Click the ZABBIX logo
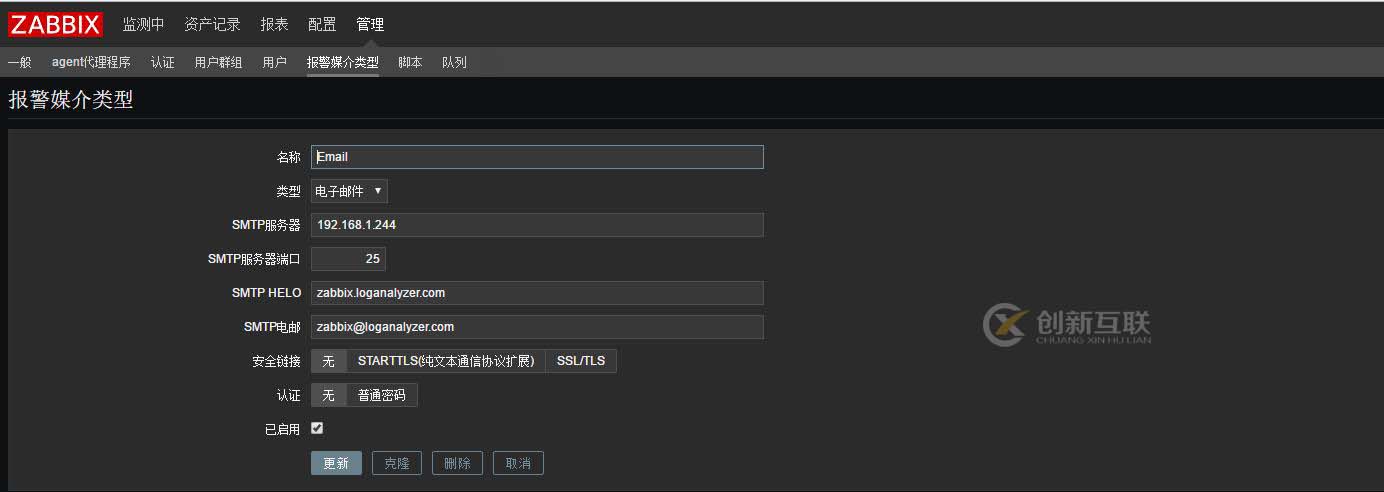 pyautogui.click(x=55, y=24)
